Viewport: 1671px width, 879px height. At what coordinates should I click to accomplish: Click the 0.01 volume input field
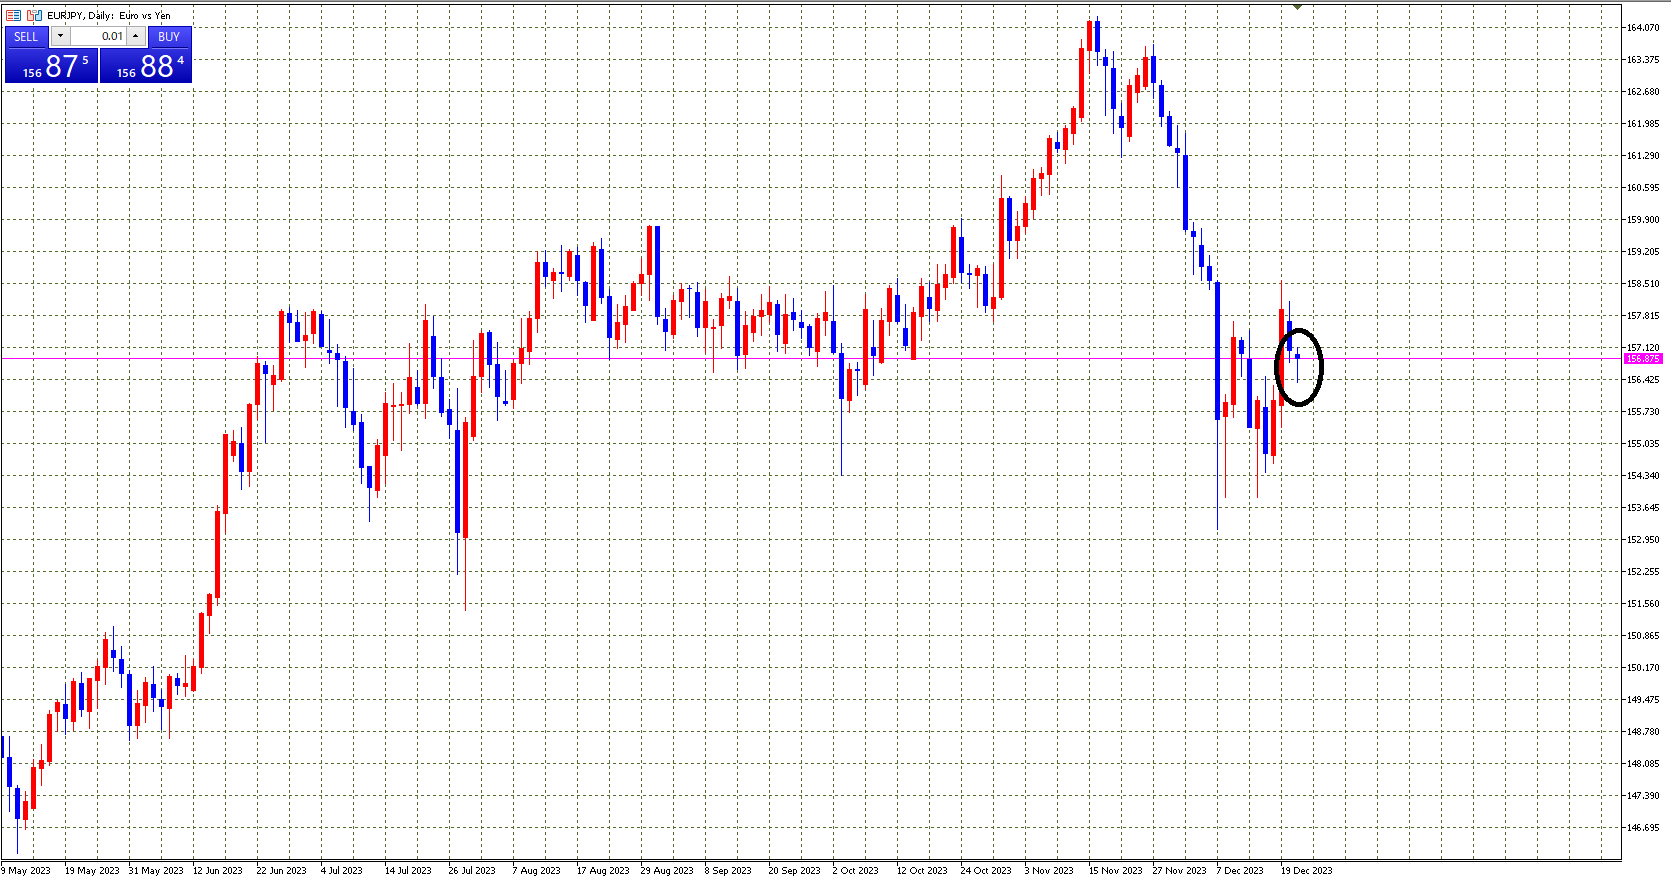(x=98, y=36)
